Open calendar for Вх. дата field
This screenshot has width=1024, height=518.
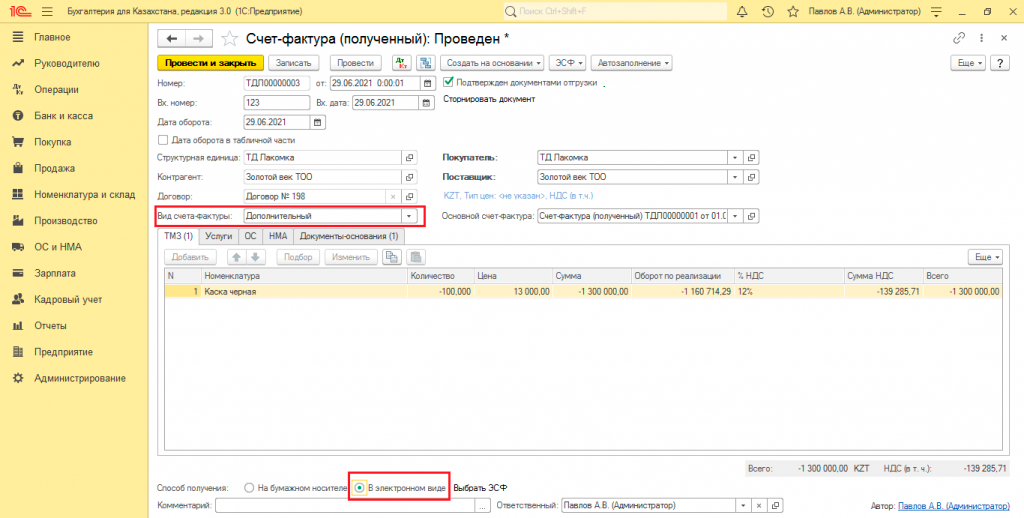coord(426,103)
